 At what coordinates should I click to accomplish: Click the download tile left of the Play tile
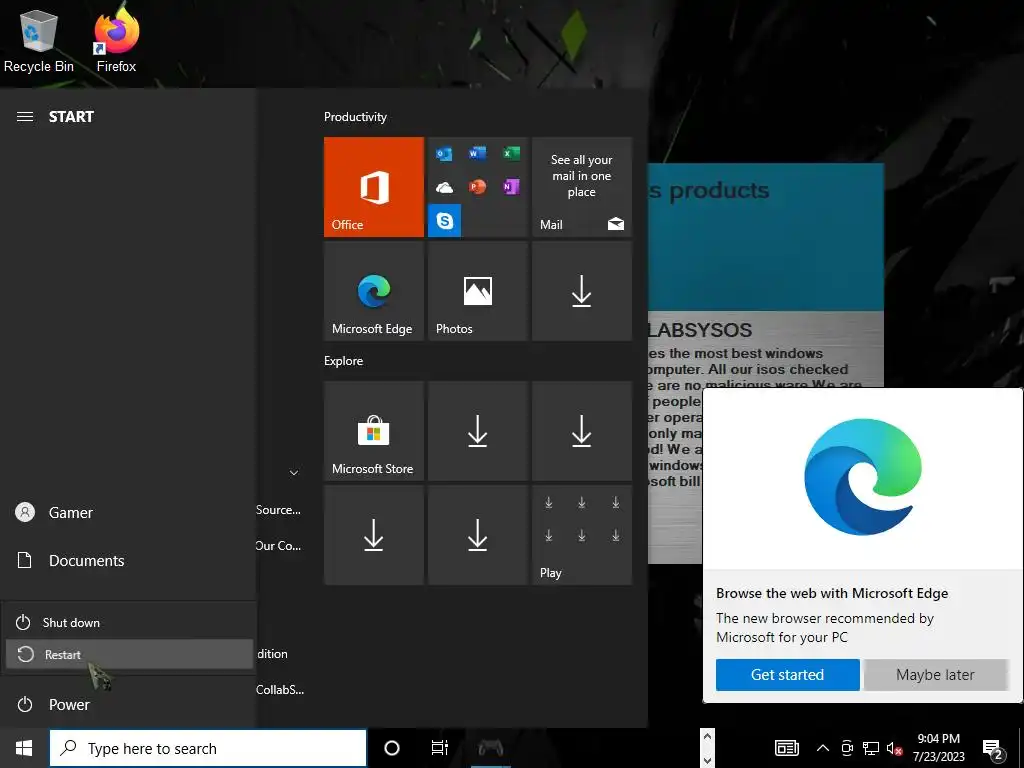(x=477, y=535)
